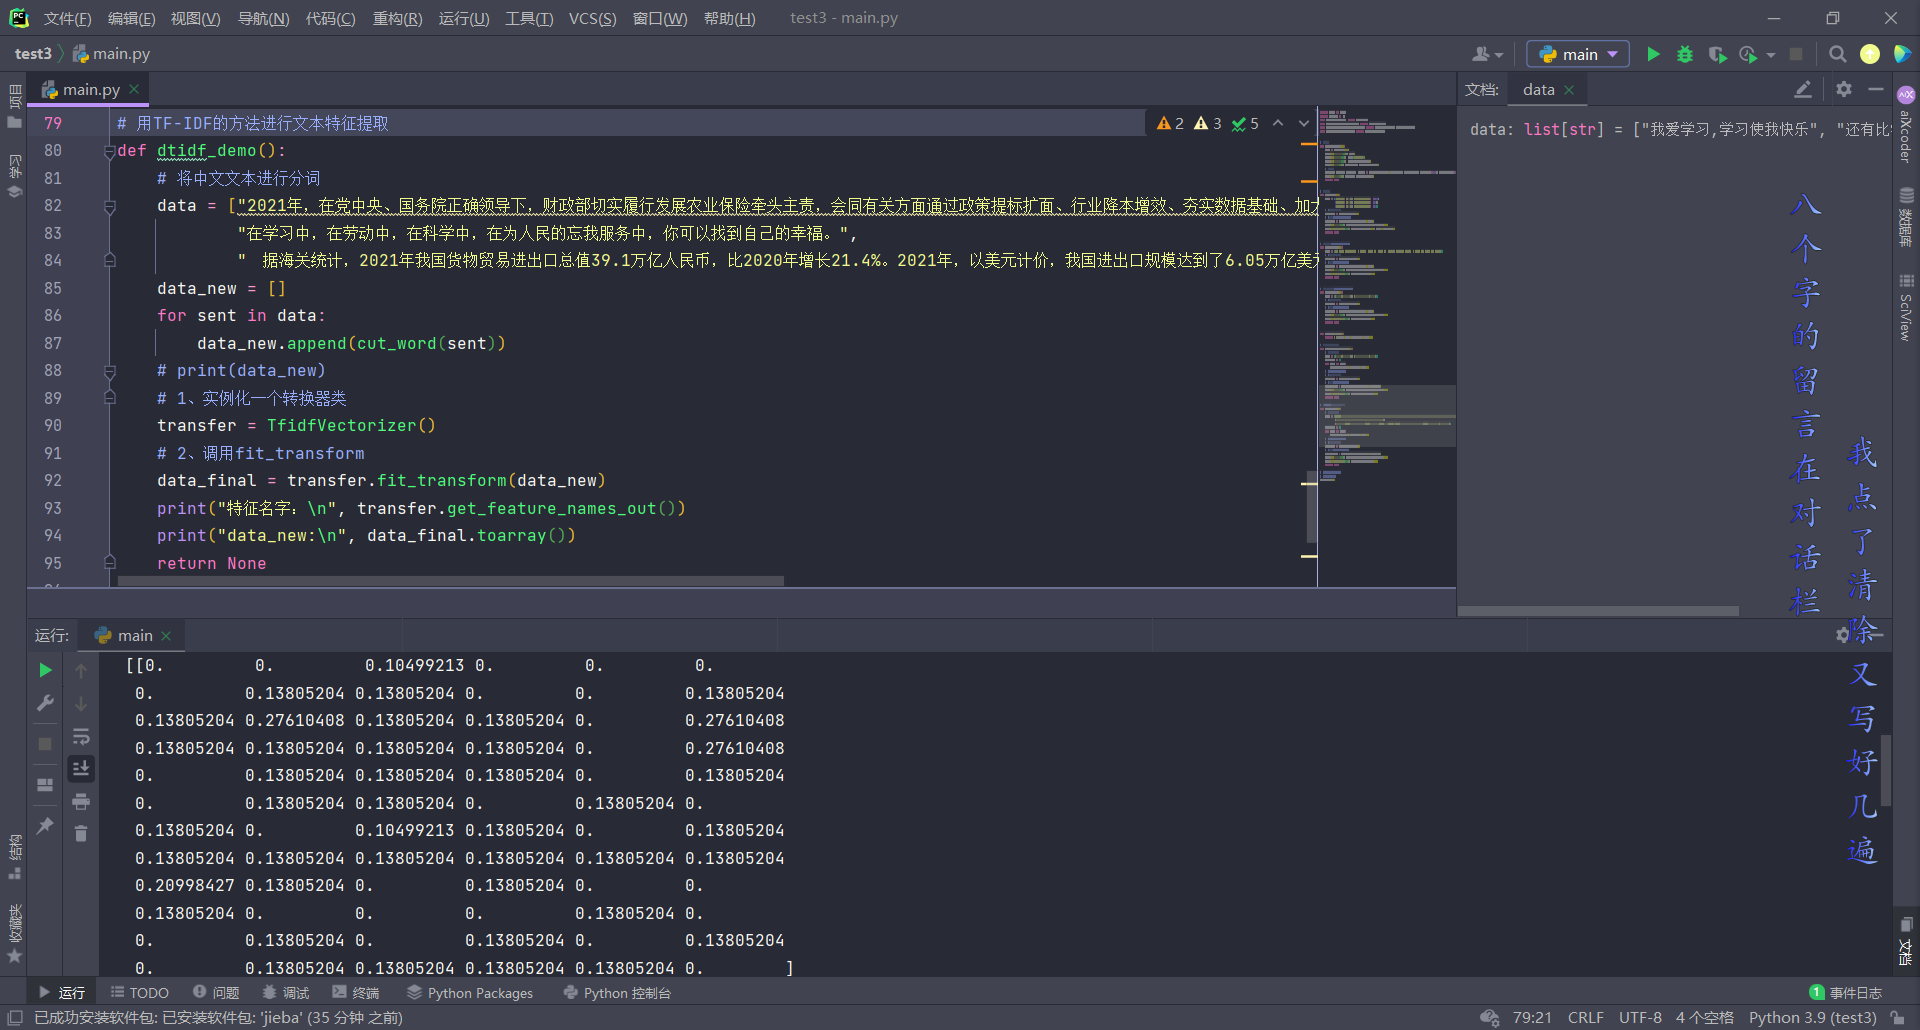Toggle scroll-to-end in the run console
This screenshot has width=1920, height=1030.
click(x=81, y=768)
